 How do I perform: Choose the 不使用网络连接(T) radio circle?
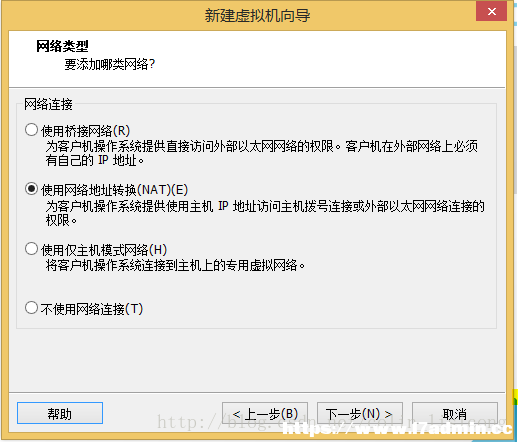click(31, 308)
